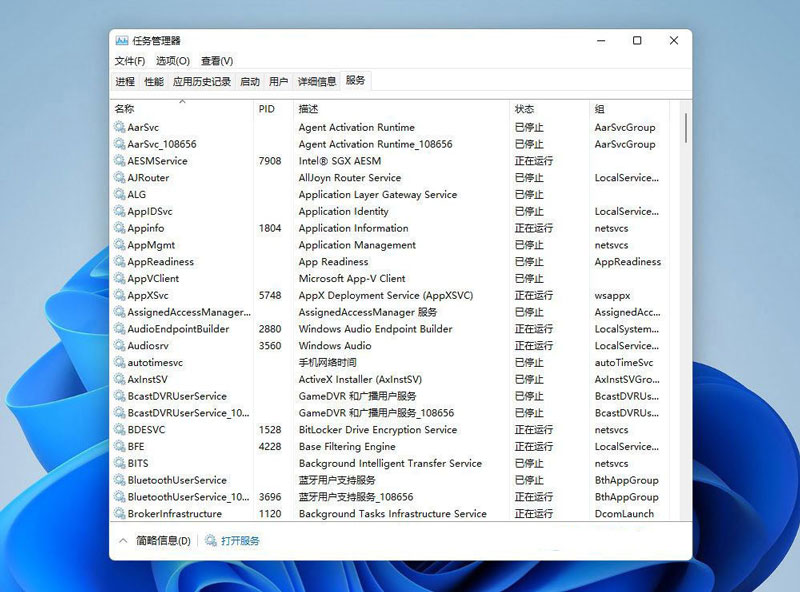
Task: Select the BITS service row icon
Action: pyautogui.click(x=120, y=464)
